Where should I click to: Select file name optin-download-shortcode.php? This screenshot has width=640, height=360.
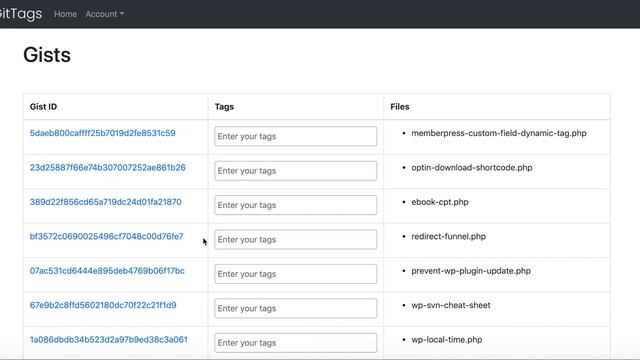pos(472,167)
